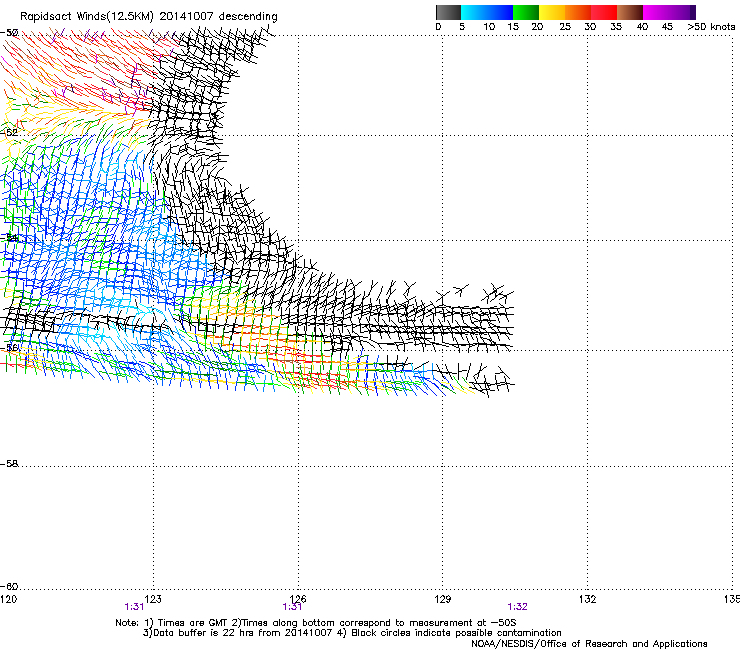Click the purple '1:31' below longitude 123
The height and width of the screenshot is (650, 740).
(x=134, y=607)
